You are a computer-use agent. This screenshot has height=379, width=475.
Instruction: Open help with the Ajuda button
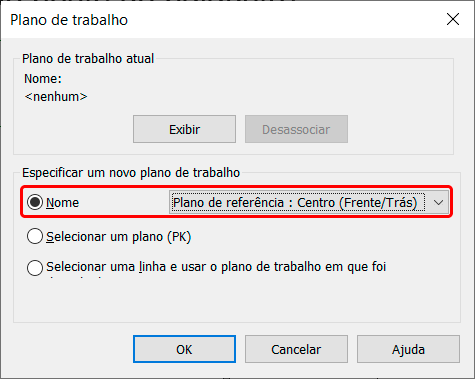pyautogui.click(x=408, y=349)
